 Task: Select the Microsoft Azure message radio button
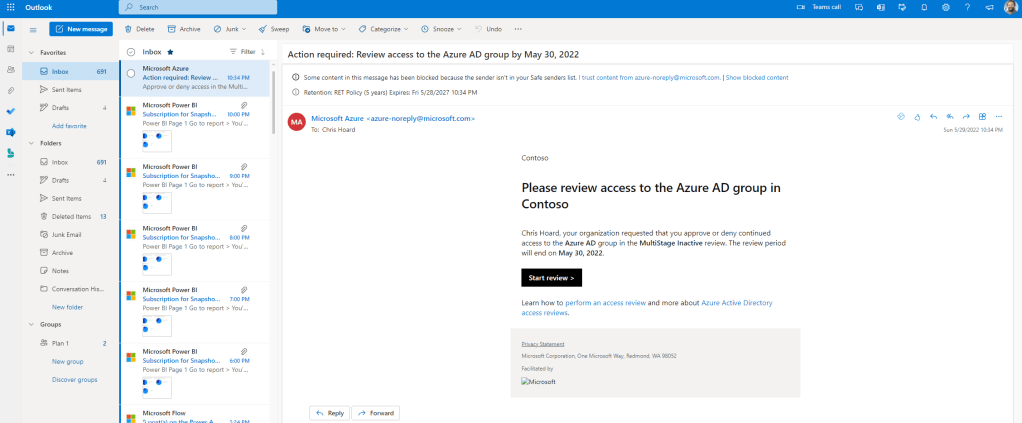[131, 73]
